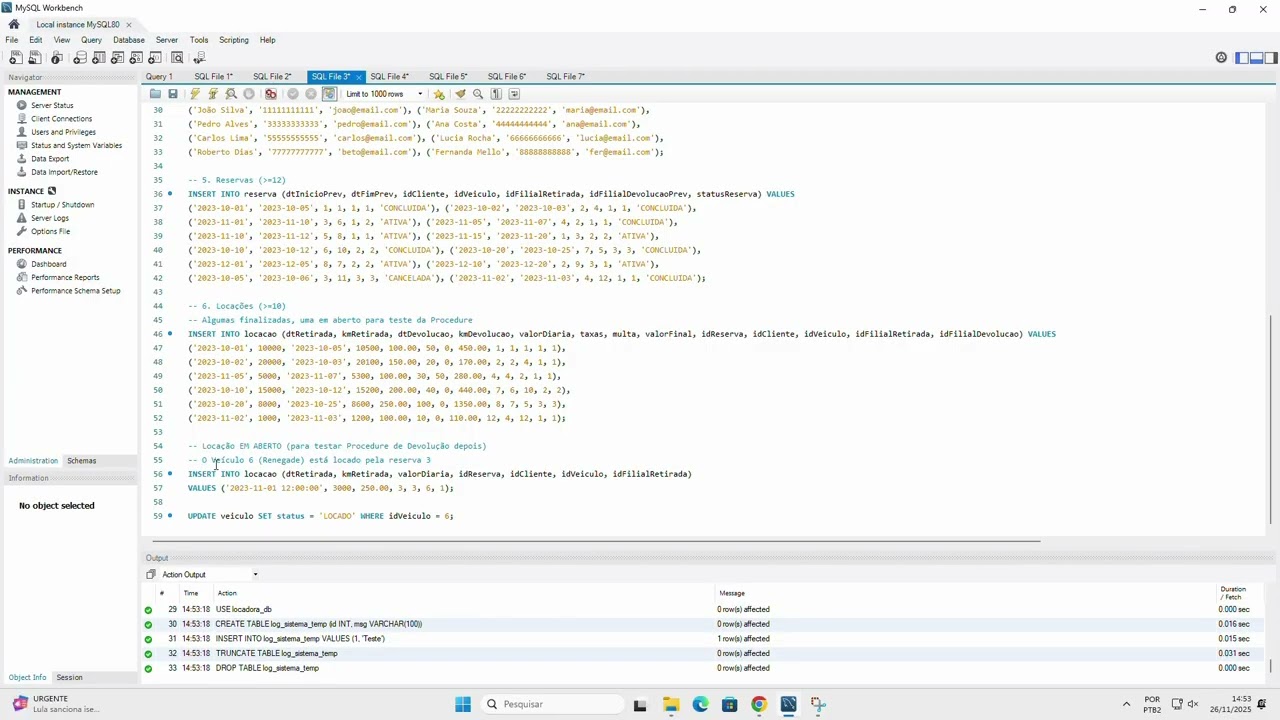Image resolution: width=1280 pixels, height=720 pixels.
Task: Commit the transaction icon
Action: coord(293,94)
